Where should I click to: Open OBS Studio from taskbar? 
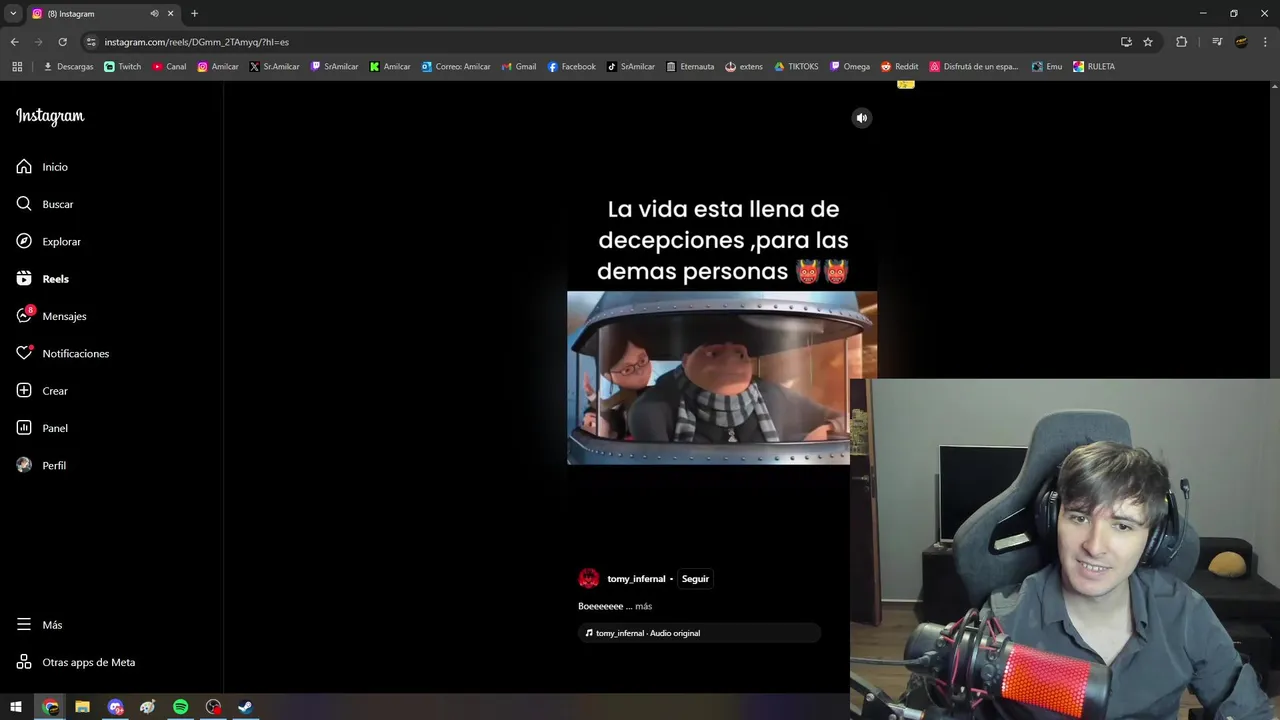(213, 707)
